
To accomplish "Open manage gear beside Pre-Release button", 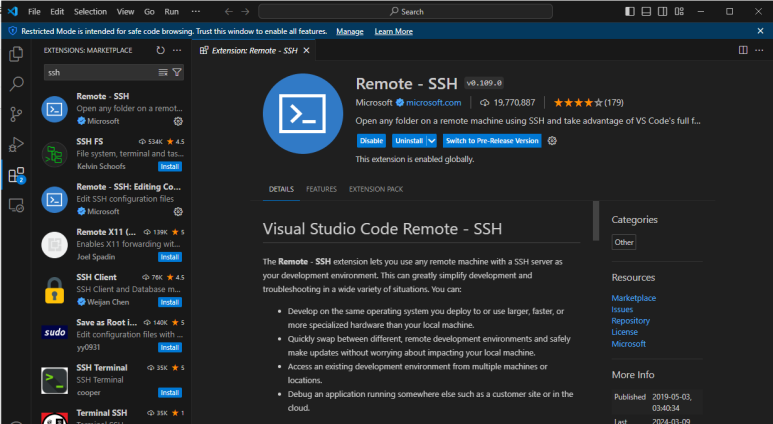I will [x=552, y=141].
